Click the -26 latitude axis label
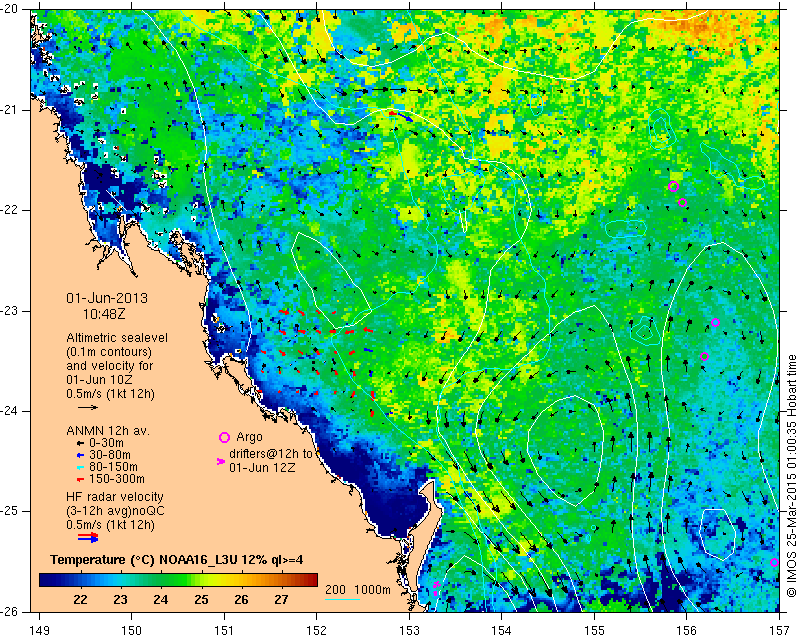This screenshot has width=800, height=640. click(x=11, y=611)
